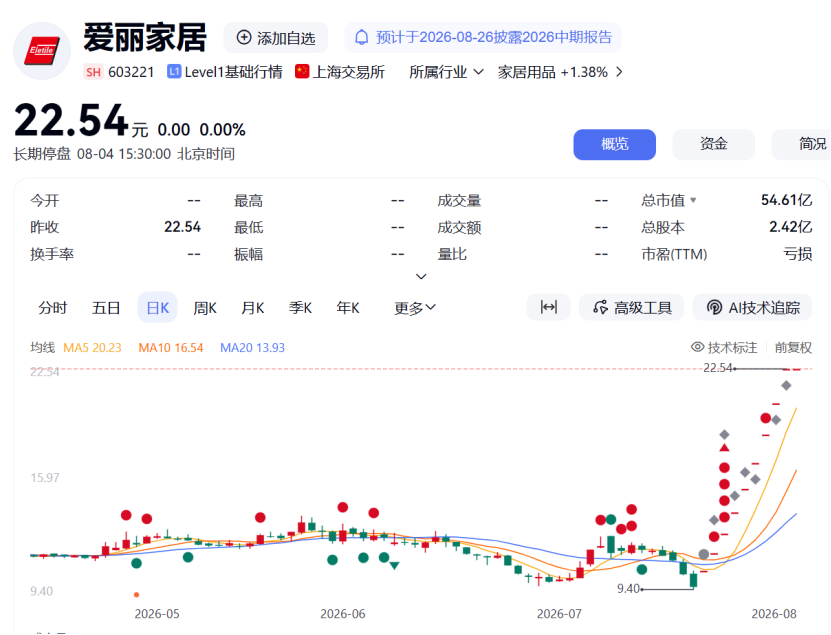831x635 pixels.
Task: Click the AI技术追踪 button
Action: (752, 307)
